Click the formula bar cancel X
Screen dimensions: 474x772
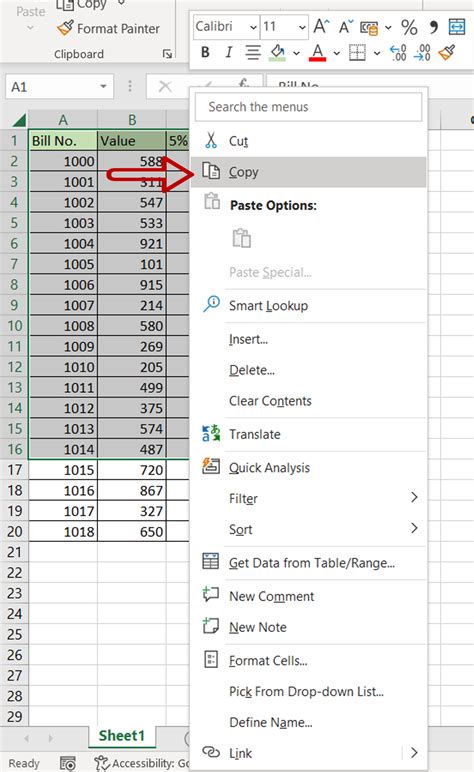pyautogui.click(x=165, y=87)
